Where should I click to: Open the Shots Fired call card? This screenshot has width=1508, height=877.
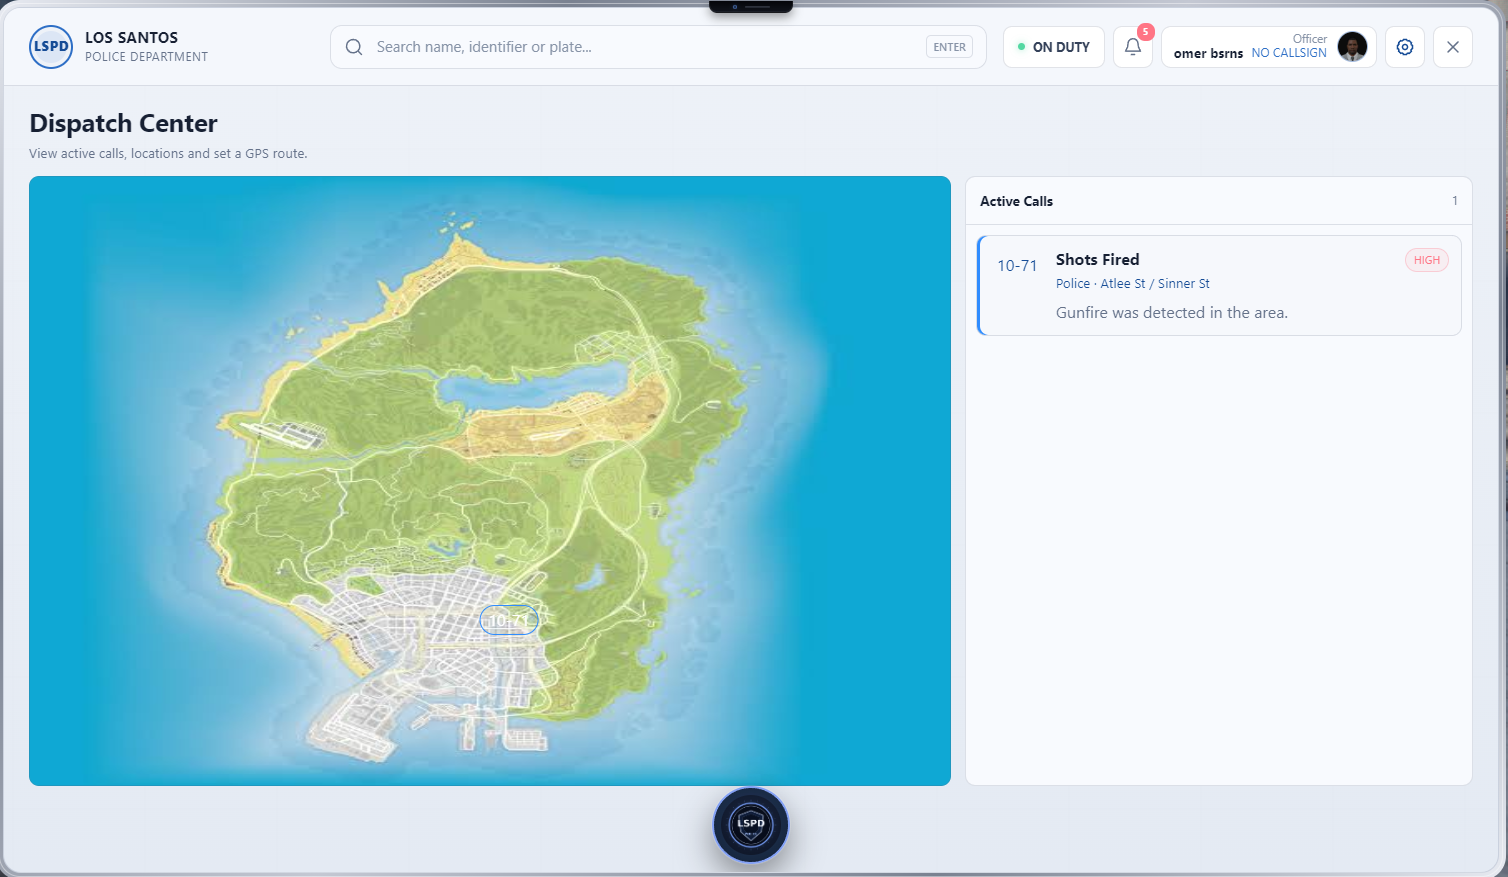1219,285
